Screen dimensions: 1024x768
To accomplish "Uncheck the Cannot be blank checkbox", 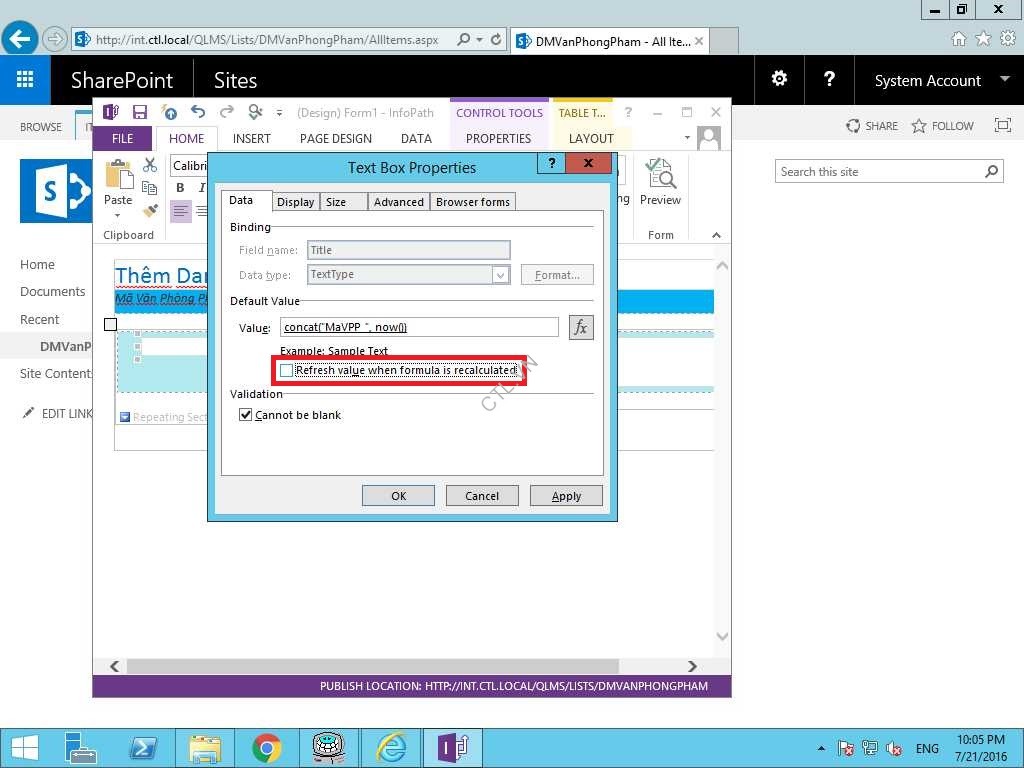I will coord(246,415).
